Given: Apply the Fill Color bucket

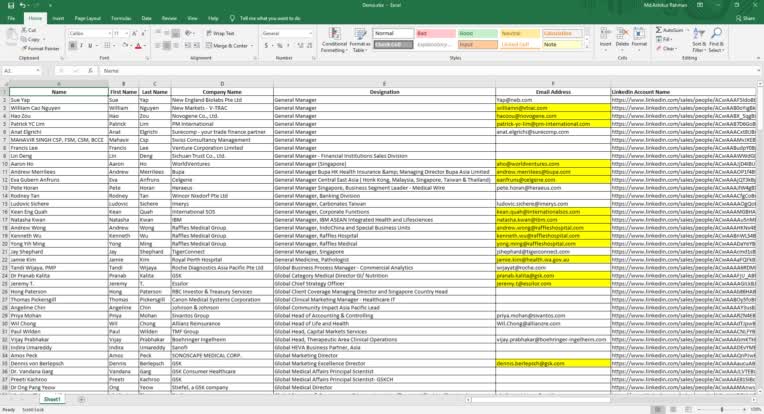Looking at the screenshot, I should pyautogui.click(x=125, y=45).
